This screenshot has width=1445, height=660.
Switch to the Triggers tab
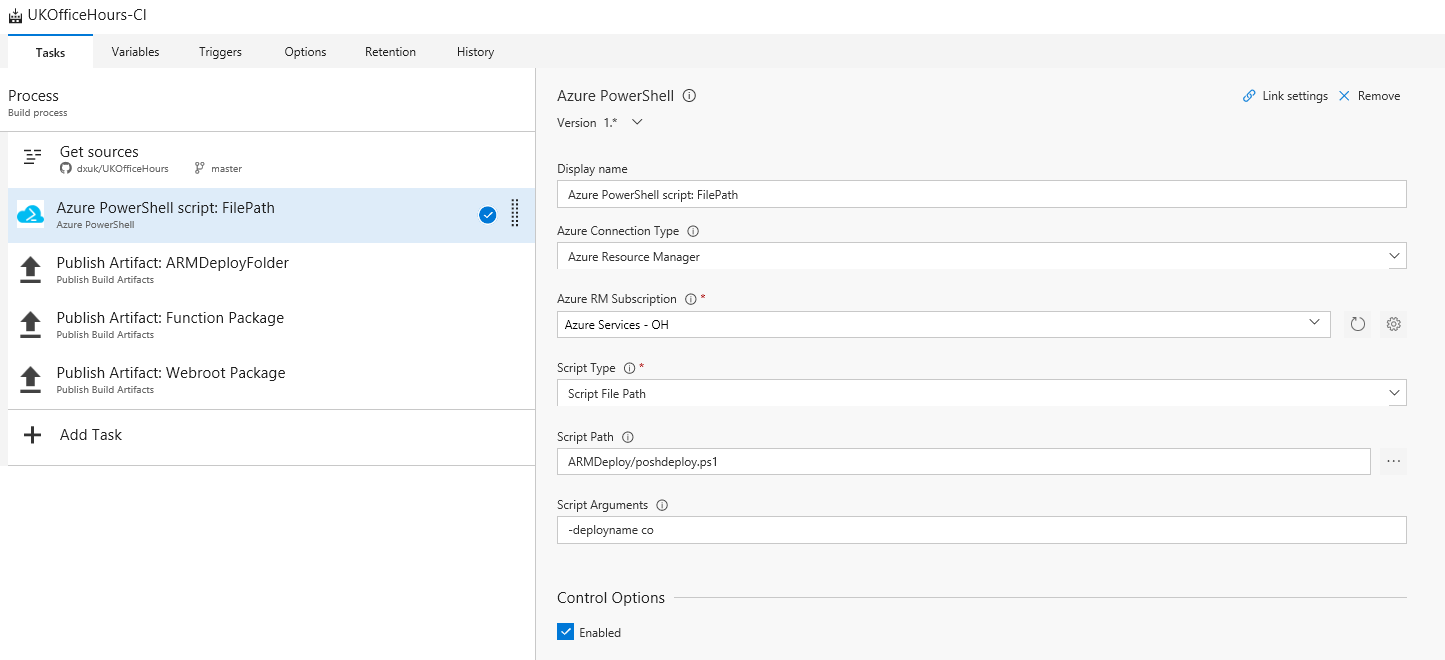coord(220,52)
